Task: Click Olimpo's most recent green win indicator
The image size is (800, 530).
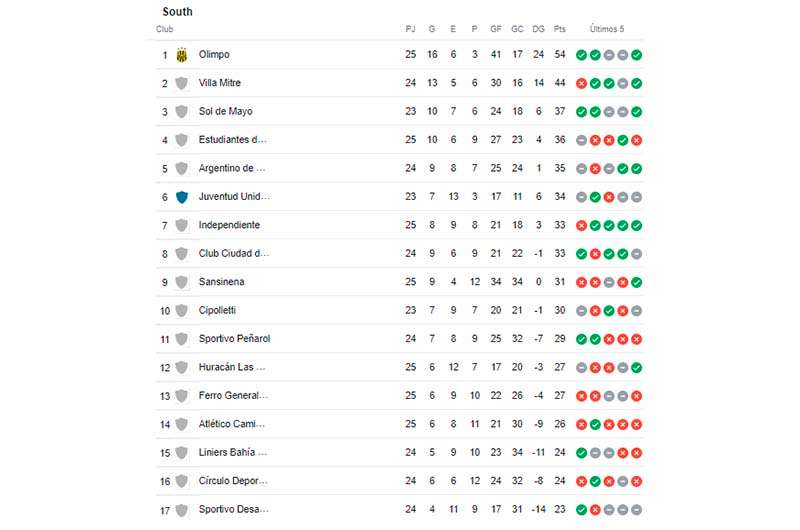Action: 636,55
